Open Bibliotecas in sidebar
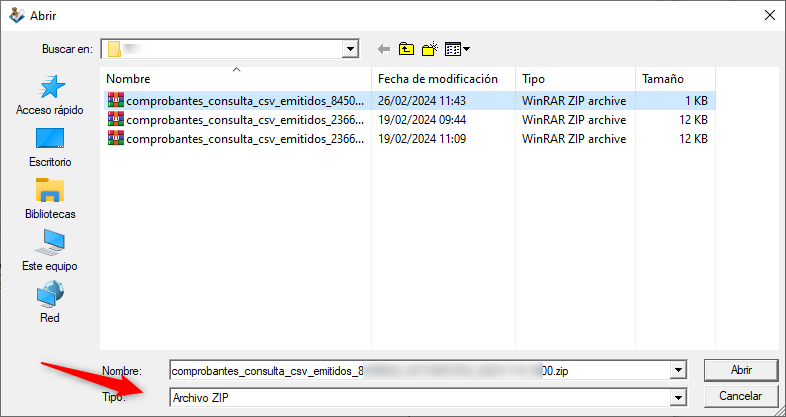Screen dimensions: 786x417 coord(49,199)
